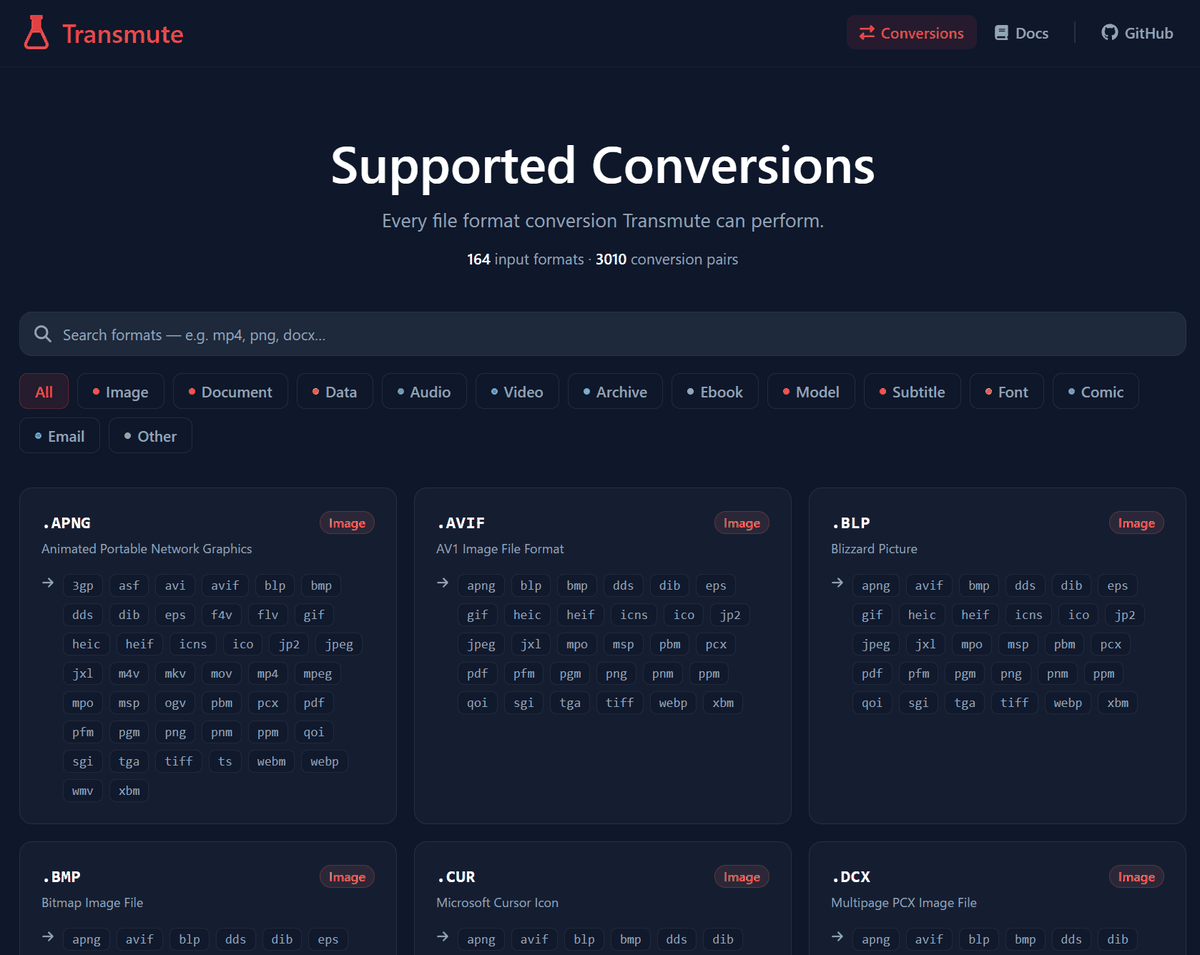
Task: Click Microsoft Cursor Icon description
Action: [497, 903]
